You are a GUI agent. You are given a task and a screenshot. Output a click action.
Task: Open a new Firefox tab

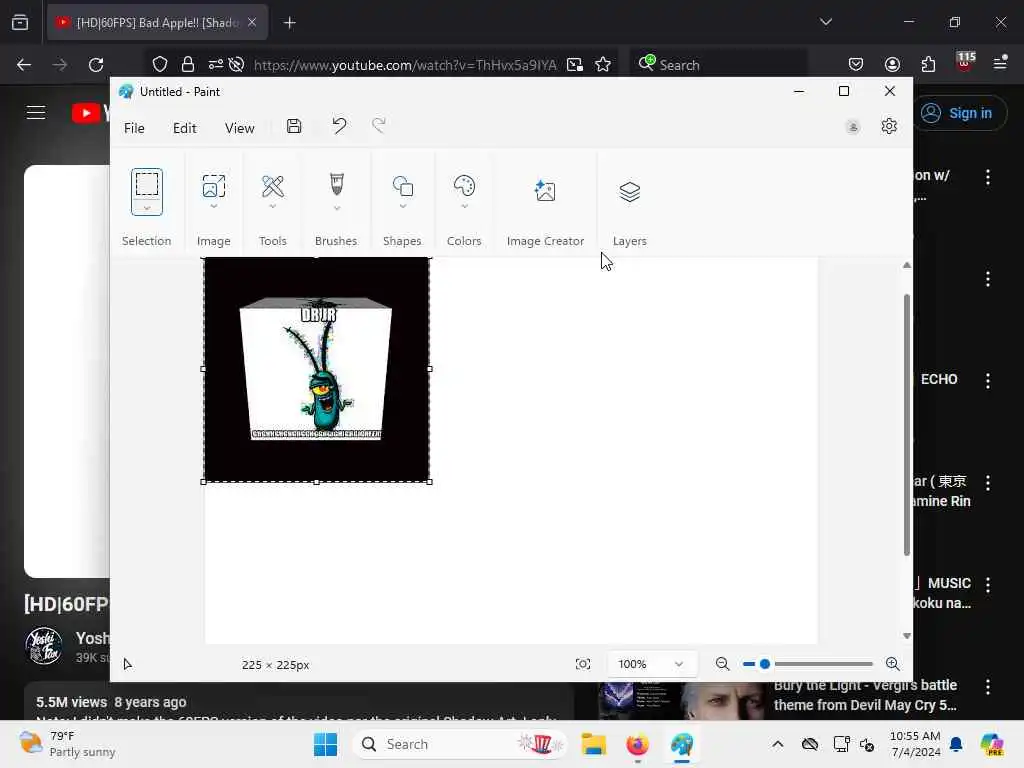coord(289,23)
